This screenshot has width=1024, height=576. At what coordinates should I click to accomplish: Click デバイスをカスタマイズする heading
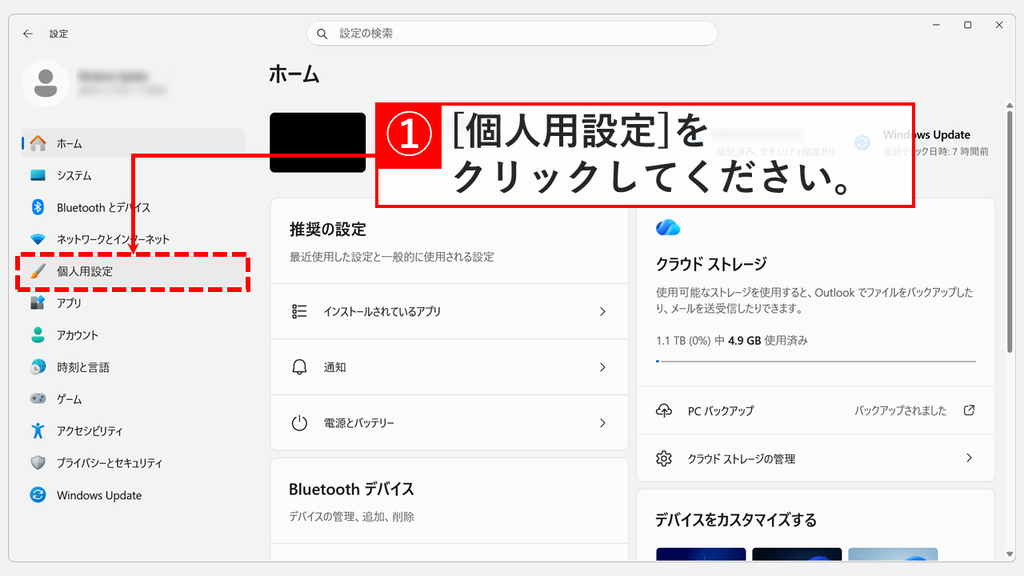coord(736,520)
